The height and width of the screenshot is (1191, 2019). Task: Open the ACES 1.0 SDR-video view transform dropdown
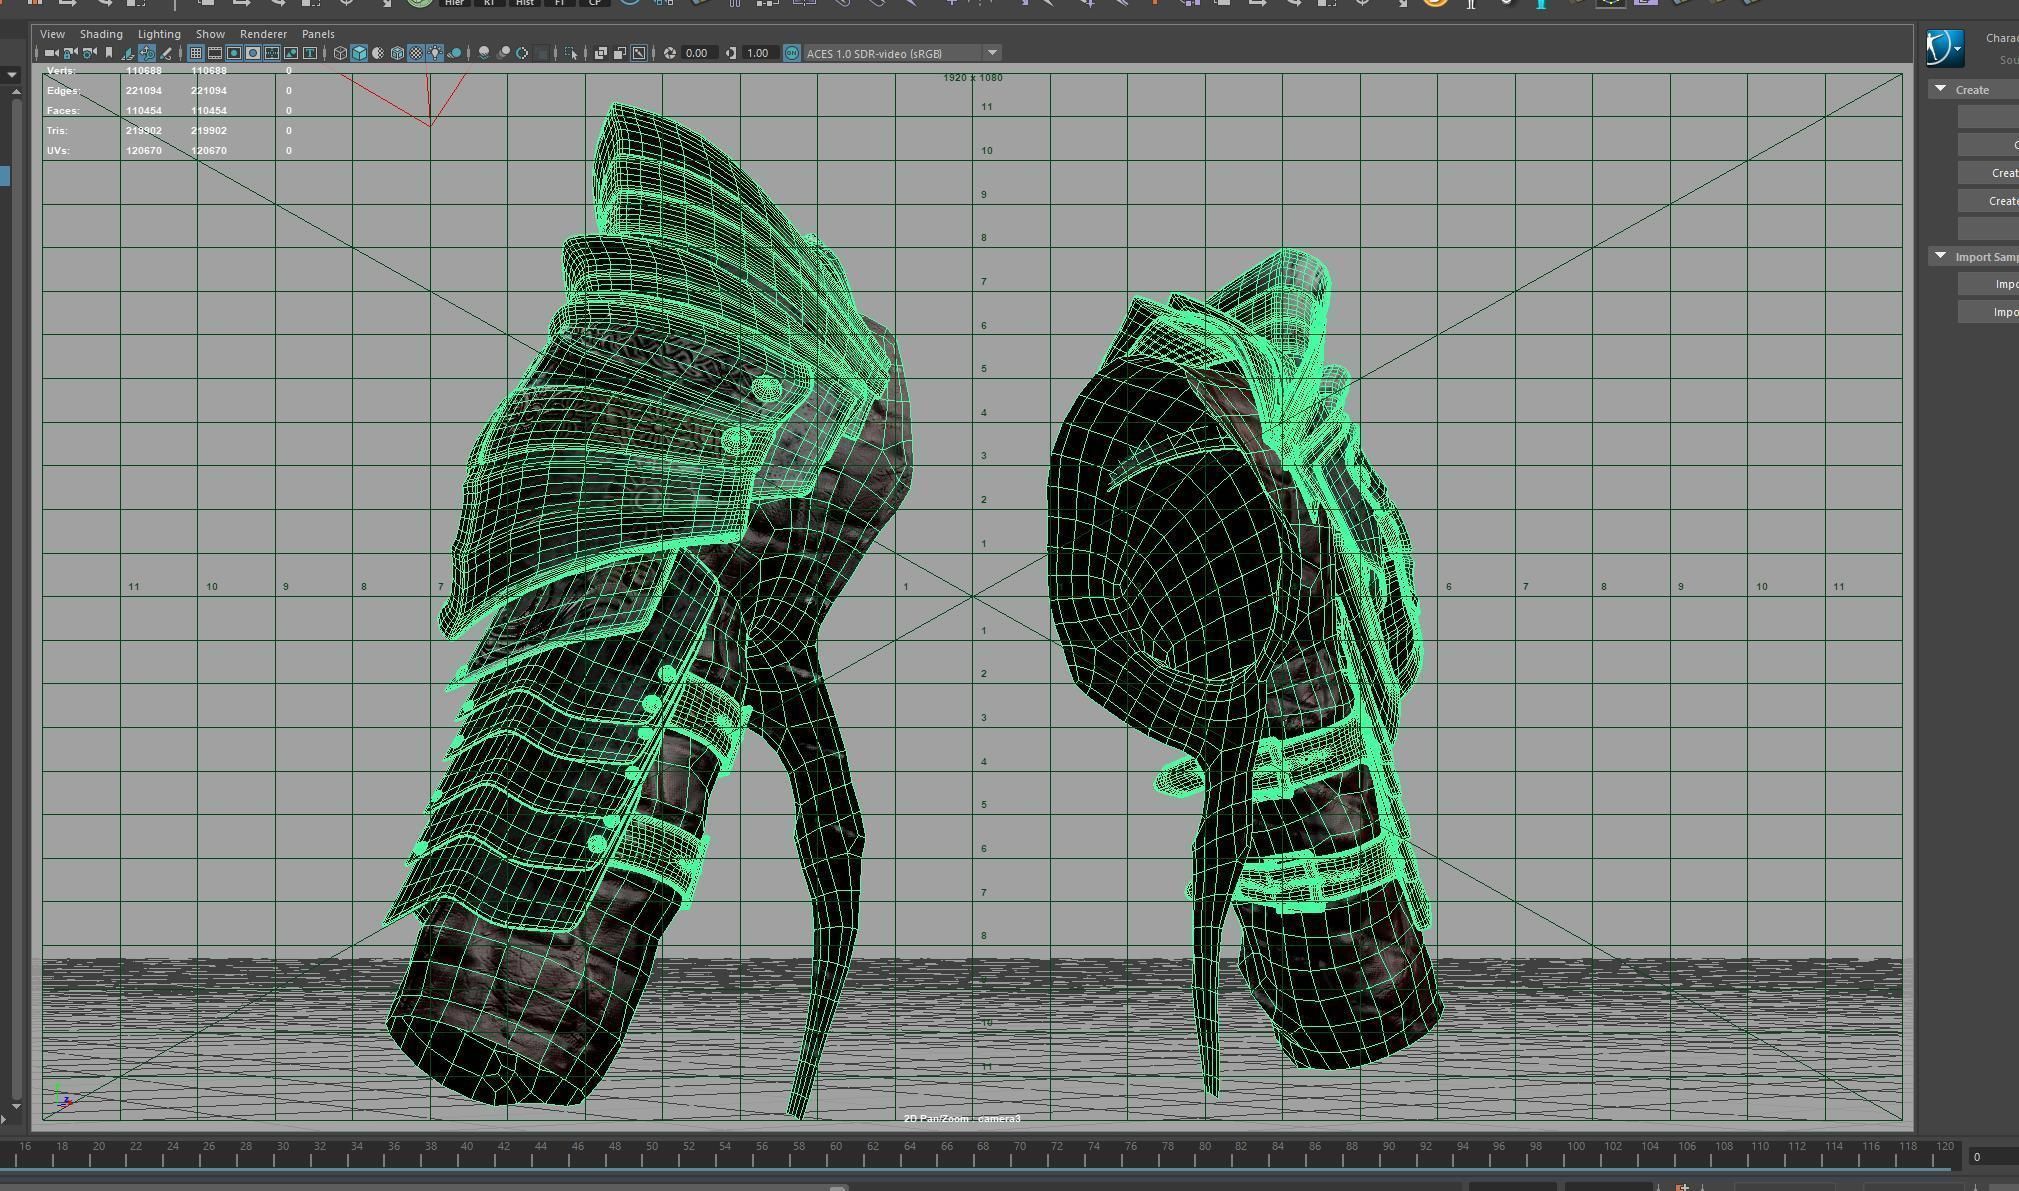click(902, 53)
